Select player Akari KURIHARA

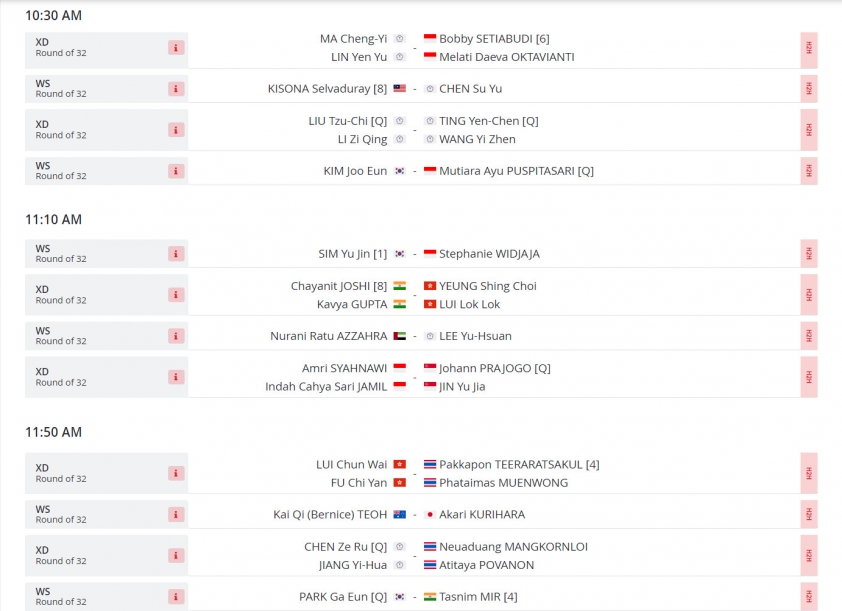482,514
